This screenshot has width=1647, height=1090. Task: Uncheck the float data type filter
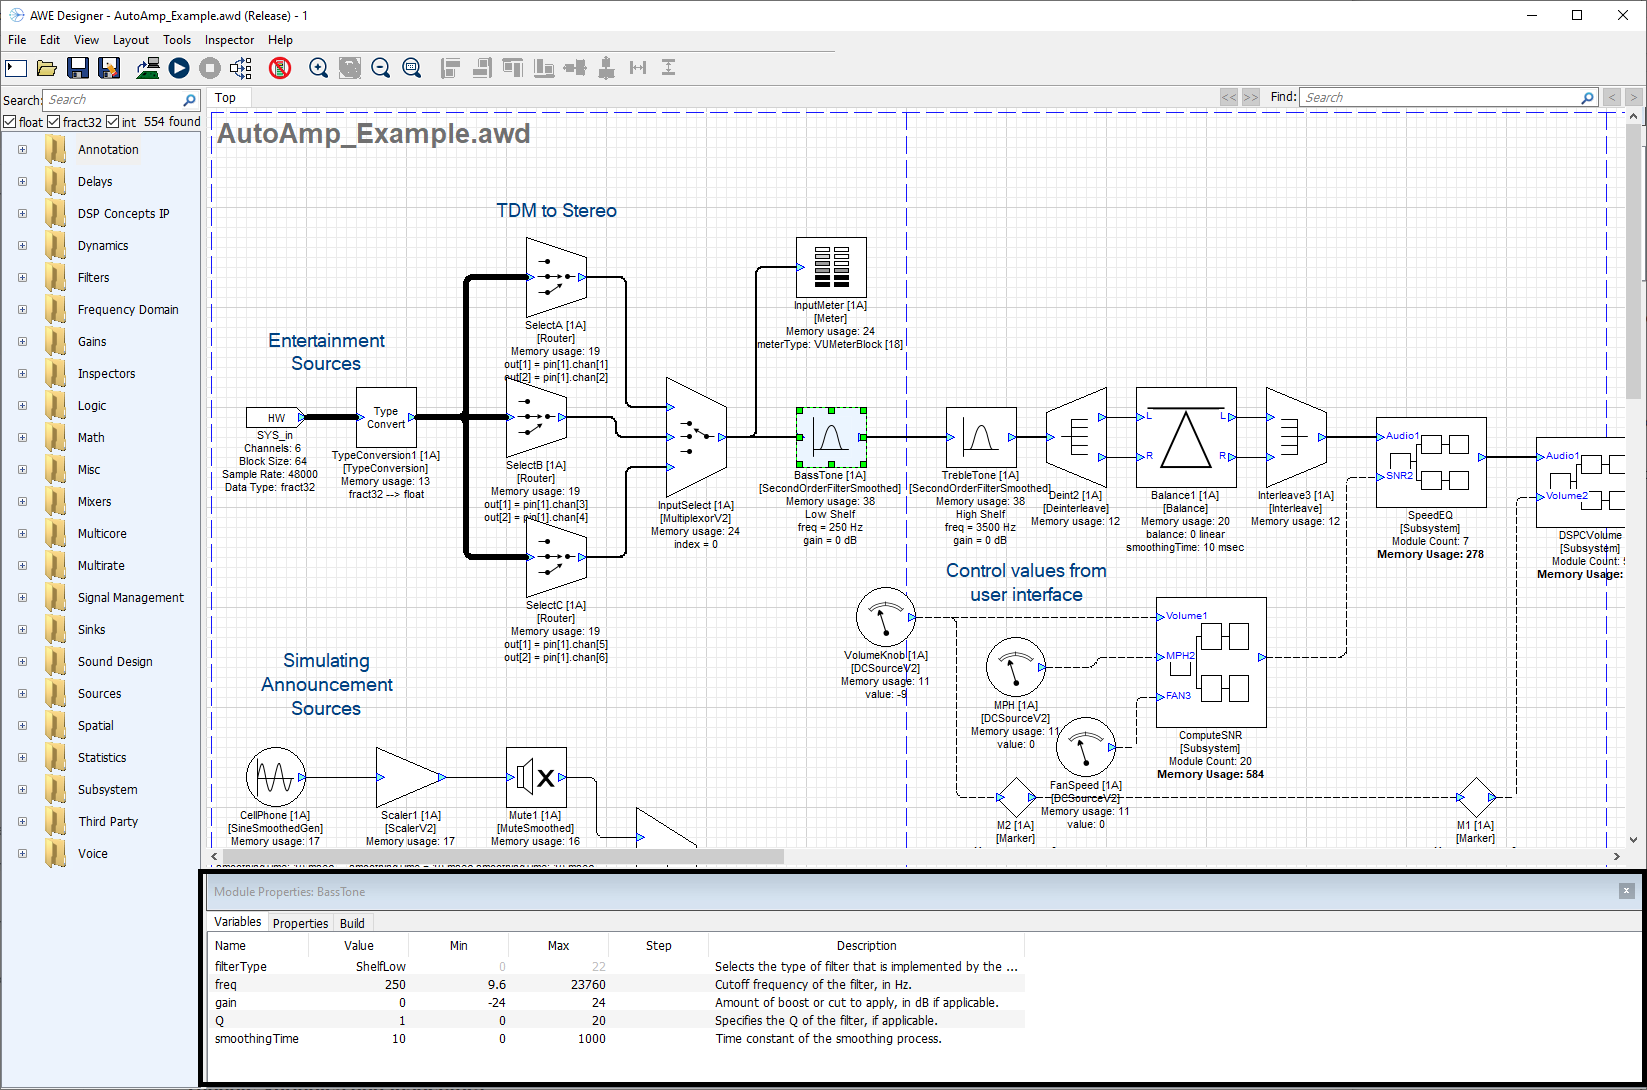tap(8, 121)
